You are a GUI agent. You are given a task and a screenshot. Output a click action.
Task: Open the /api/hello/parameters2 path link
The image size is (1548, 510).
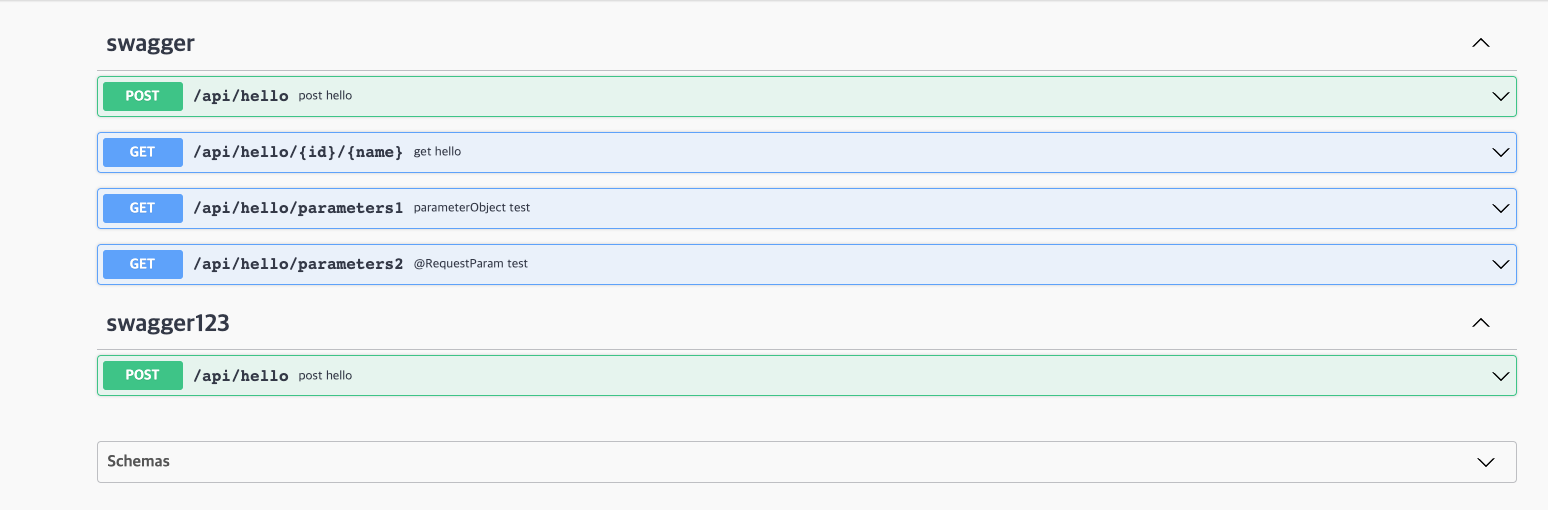[x=298, y=264]
